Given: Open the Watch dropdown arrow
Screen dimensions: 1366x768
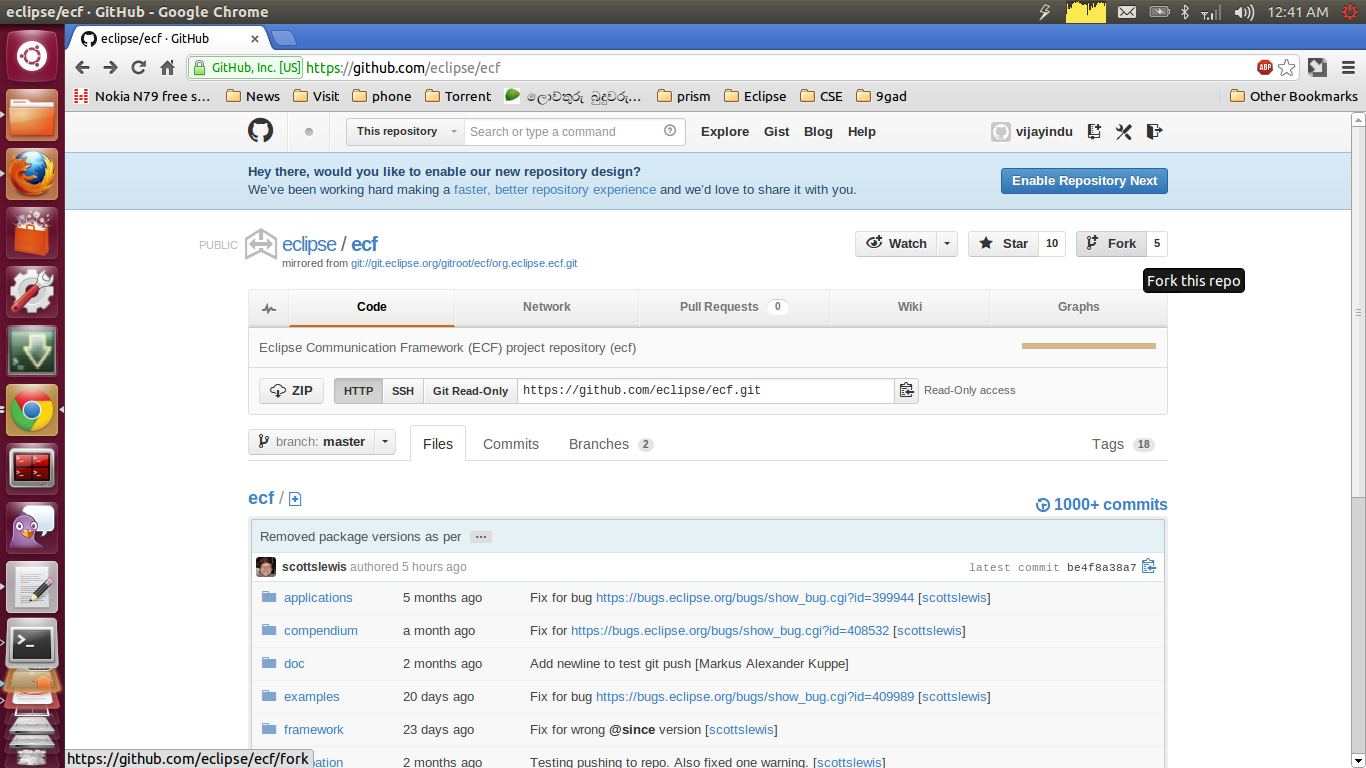Looking at the screenshot, I should coord(947,244).
